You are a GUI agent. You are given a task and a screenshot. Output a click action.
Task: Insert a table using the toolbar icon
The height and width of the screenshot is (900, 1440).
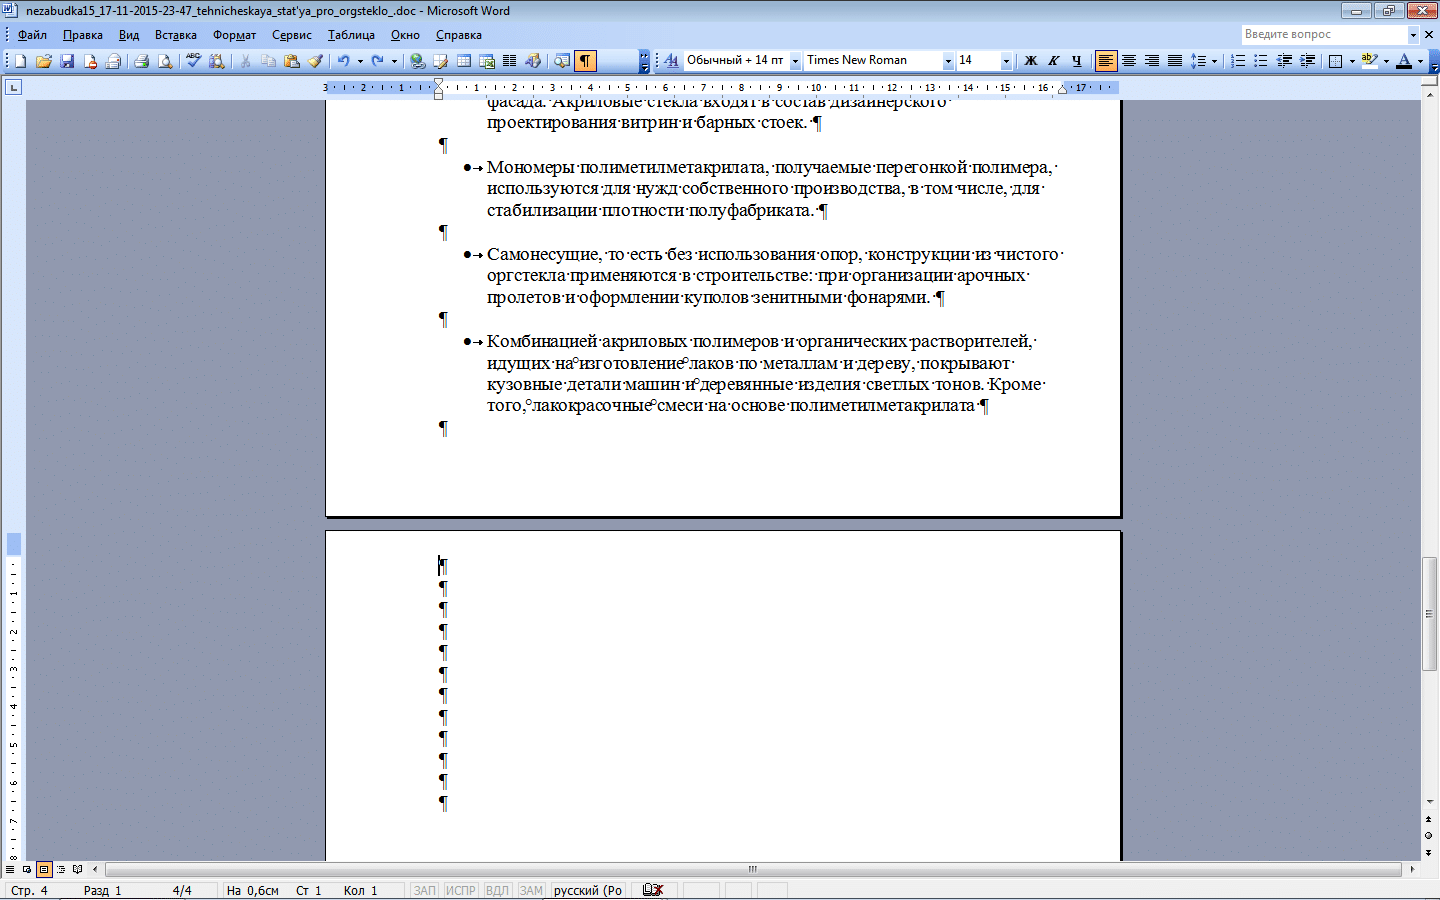tap(464, 61)
